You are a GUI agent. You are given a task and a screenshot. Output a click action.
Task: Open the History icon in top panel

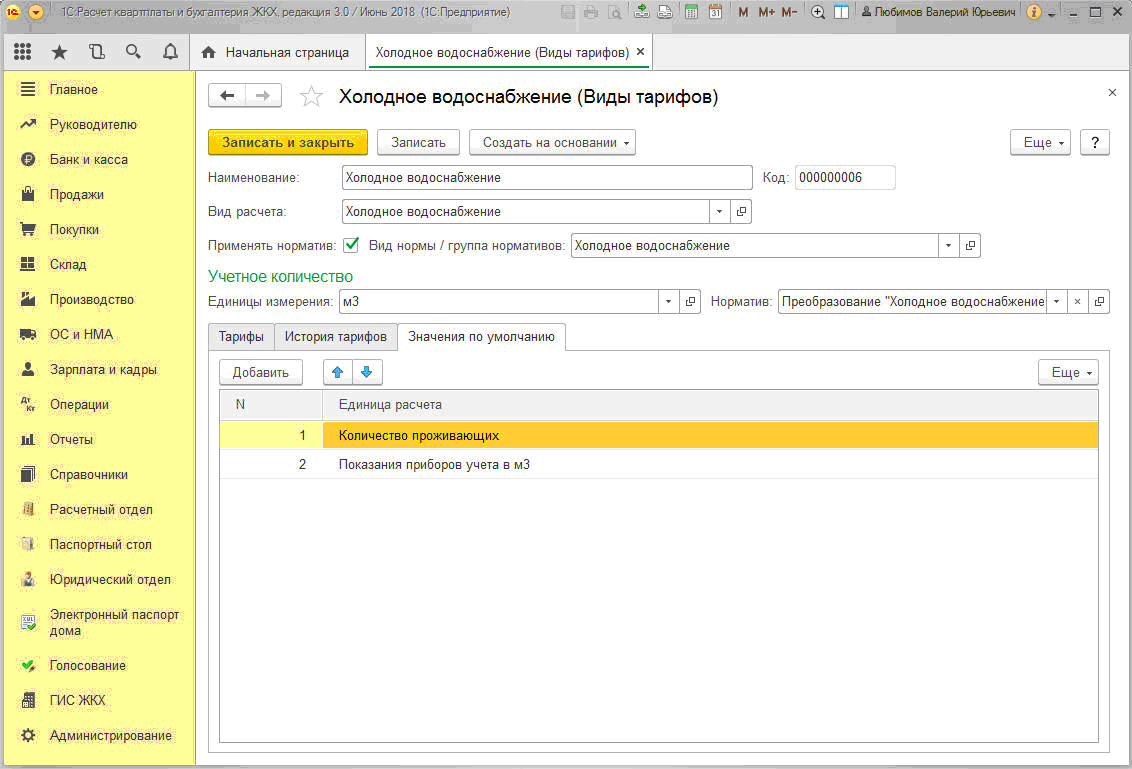(x=96, y=52)
